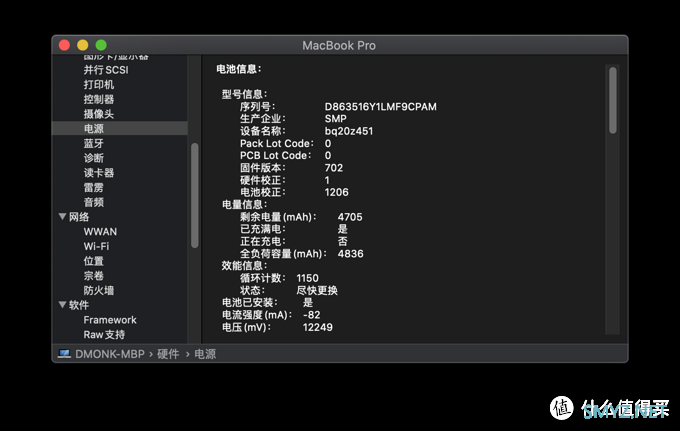This screenshot has height=431, width=680.
Task: Select 诊断 in the sidebar
Action: tap(94, 158)
